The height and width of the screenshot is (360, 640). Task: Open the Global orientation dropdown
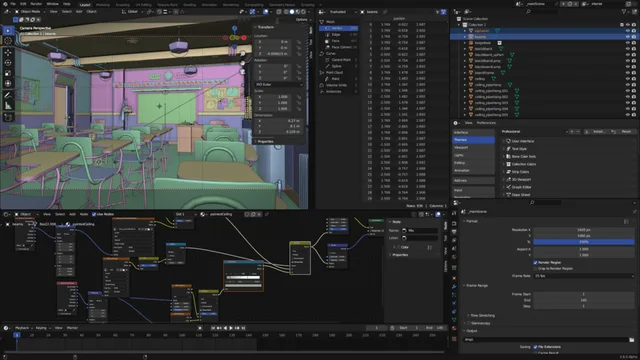[x=133, y=12]
